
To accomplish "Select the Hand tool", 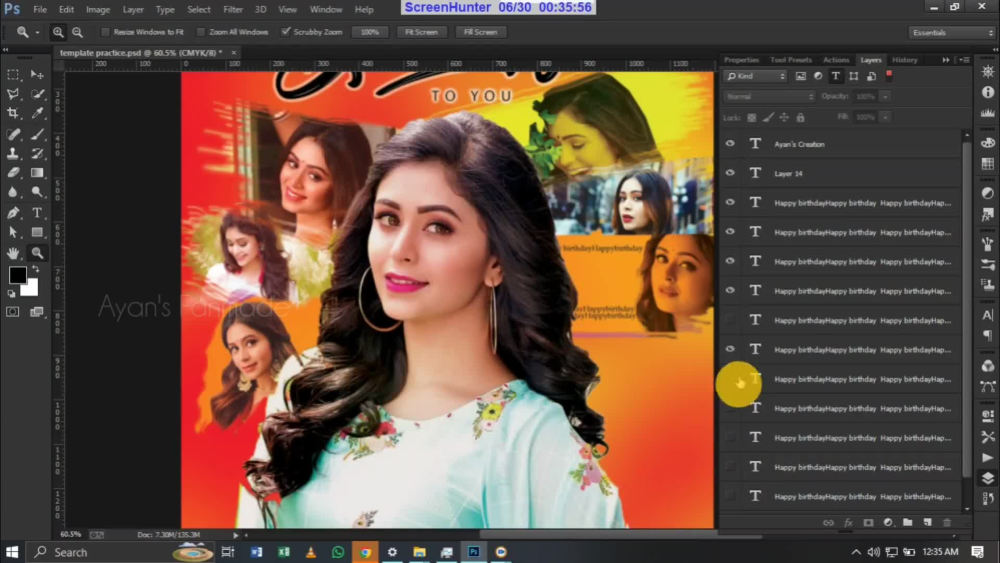I will coord(13,253).
